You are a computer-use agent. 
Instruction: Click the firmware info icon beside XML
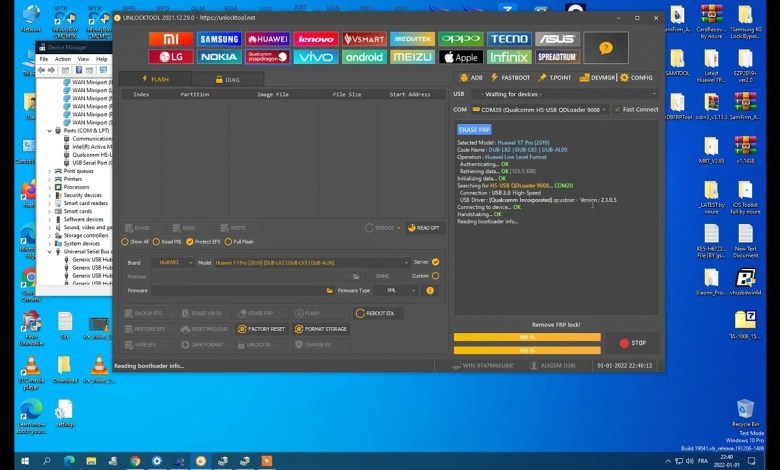pyautogui.click(x=431, y=290)
